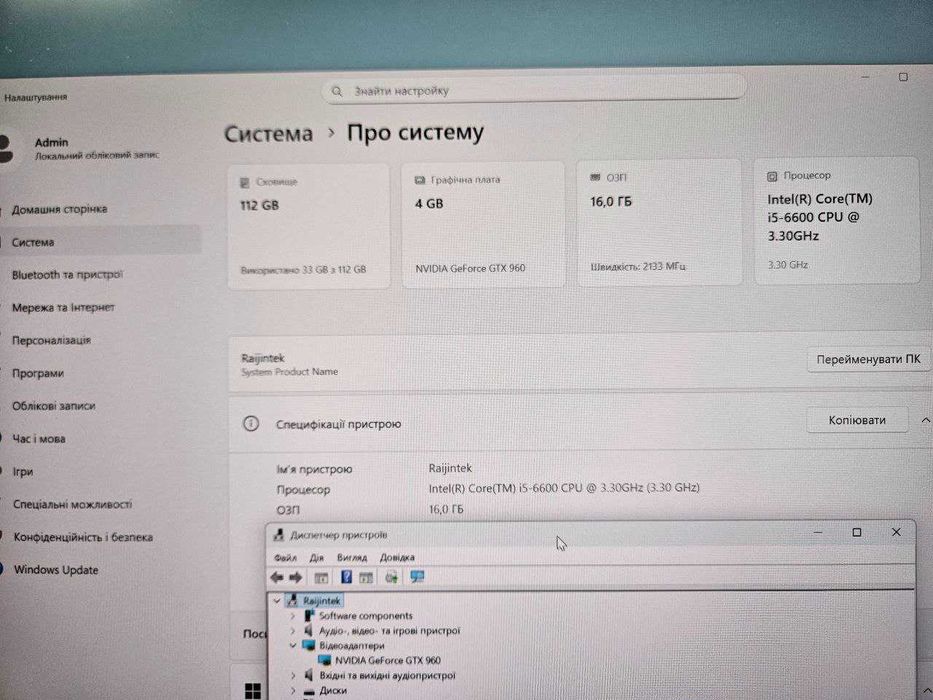
Task: Click the action pane toolbar icon beside Help
Action: tap(366, 577)
